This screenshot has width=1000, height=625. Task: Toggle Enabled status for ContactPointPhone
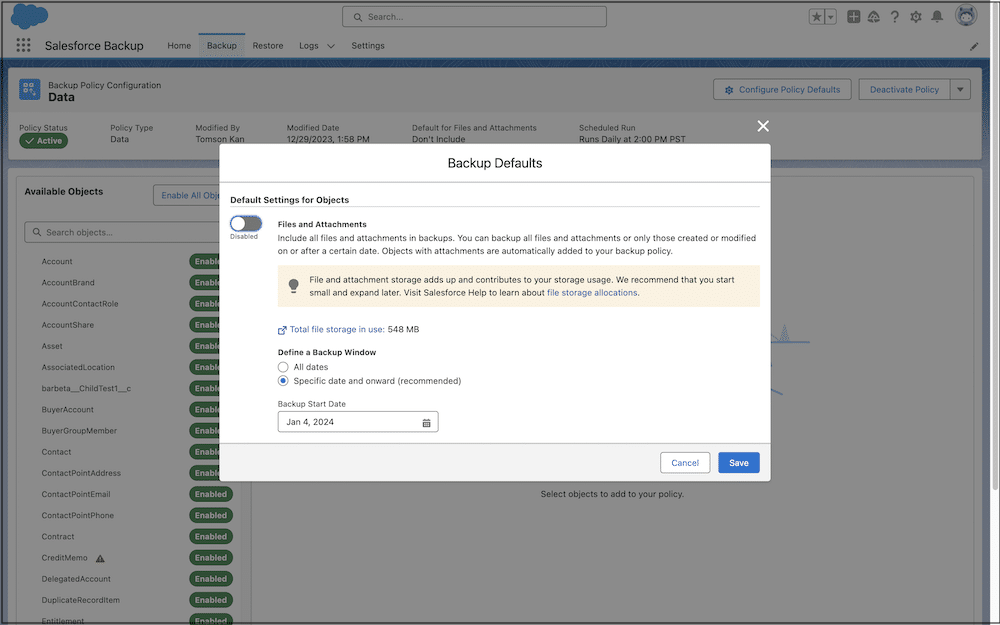point(211,515)
